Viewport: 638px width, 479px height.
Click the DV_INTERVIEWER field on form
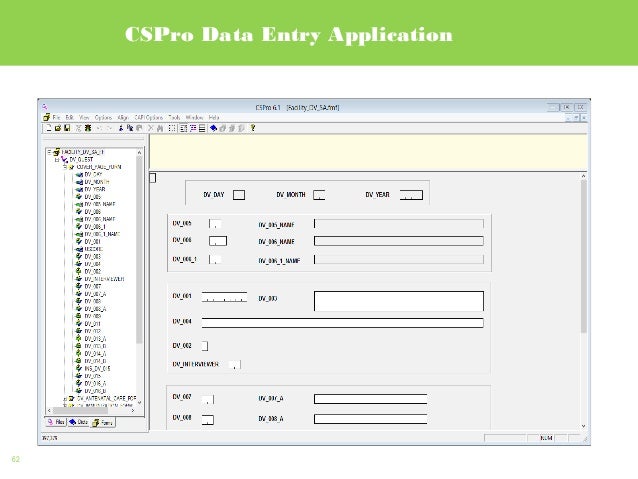235,365
